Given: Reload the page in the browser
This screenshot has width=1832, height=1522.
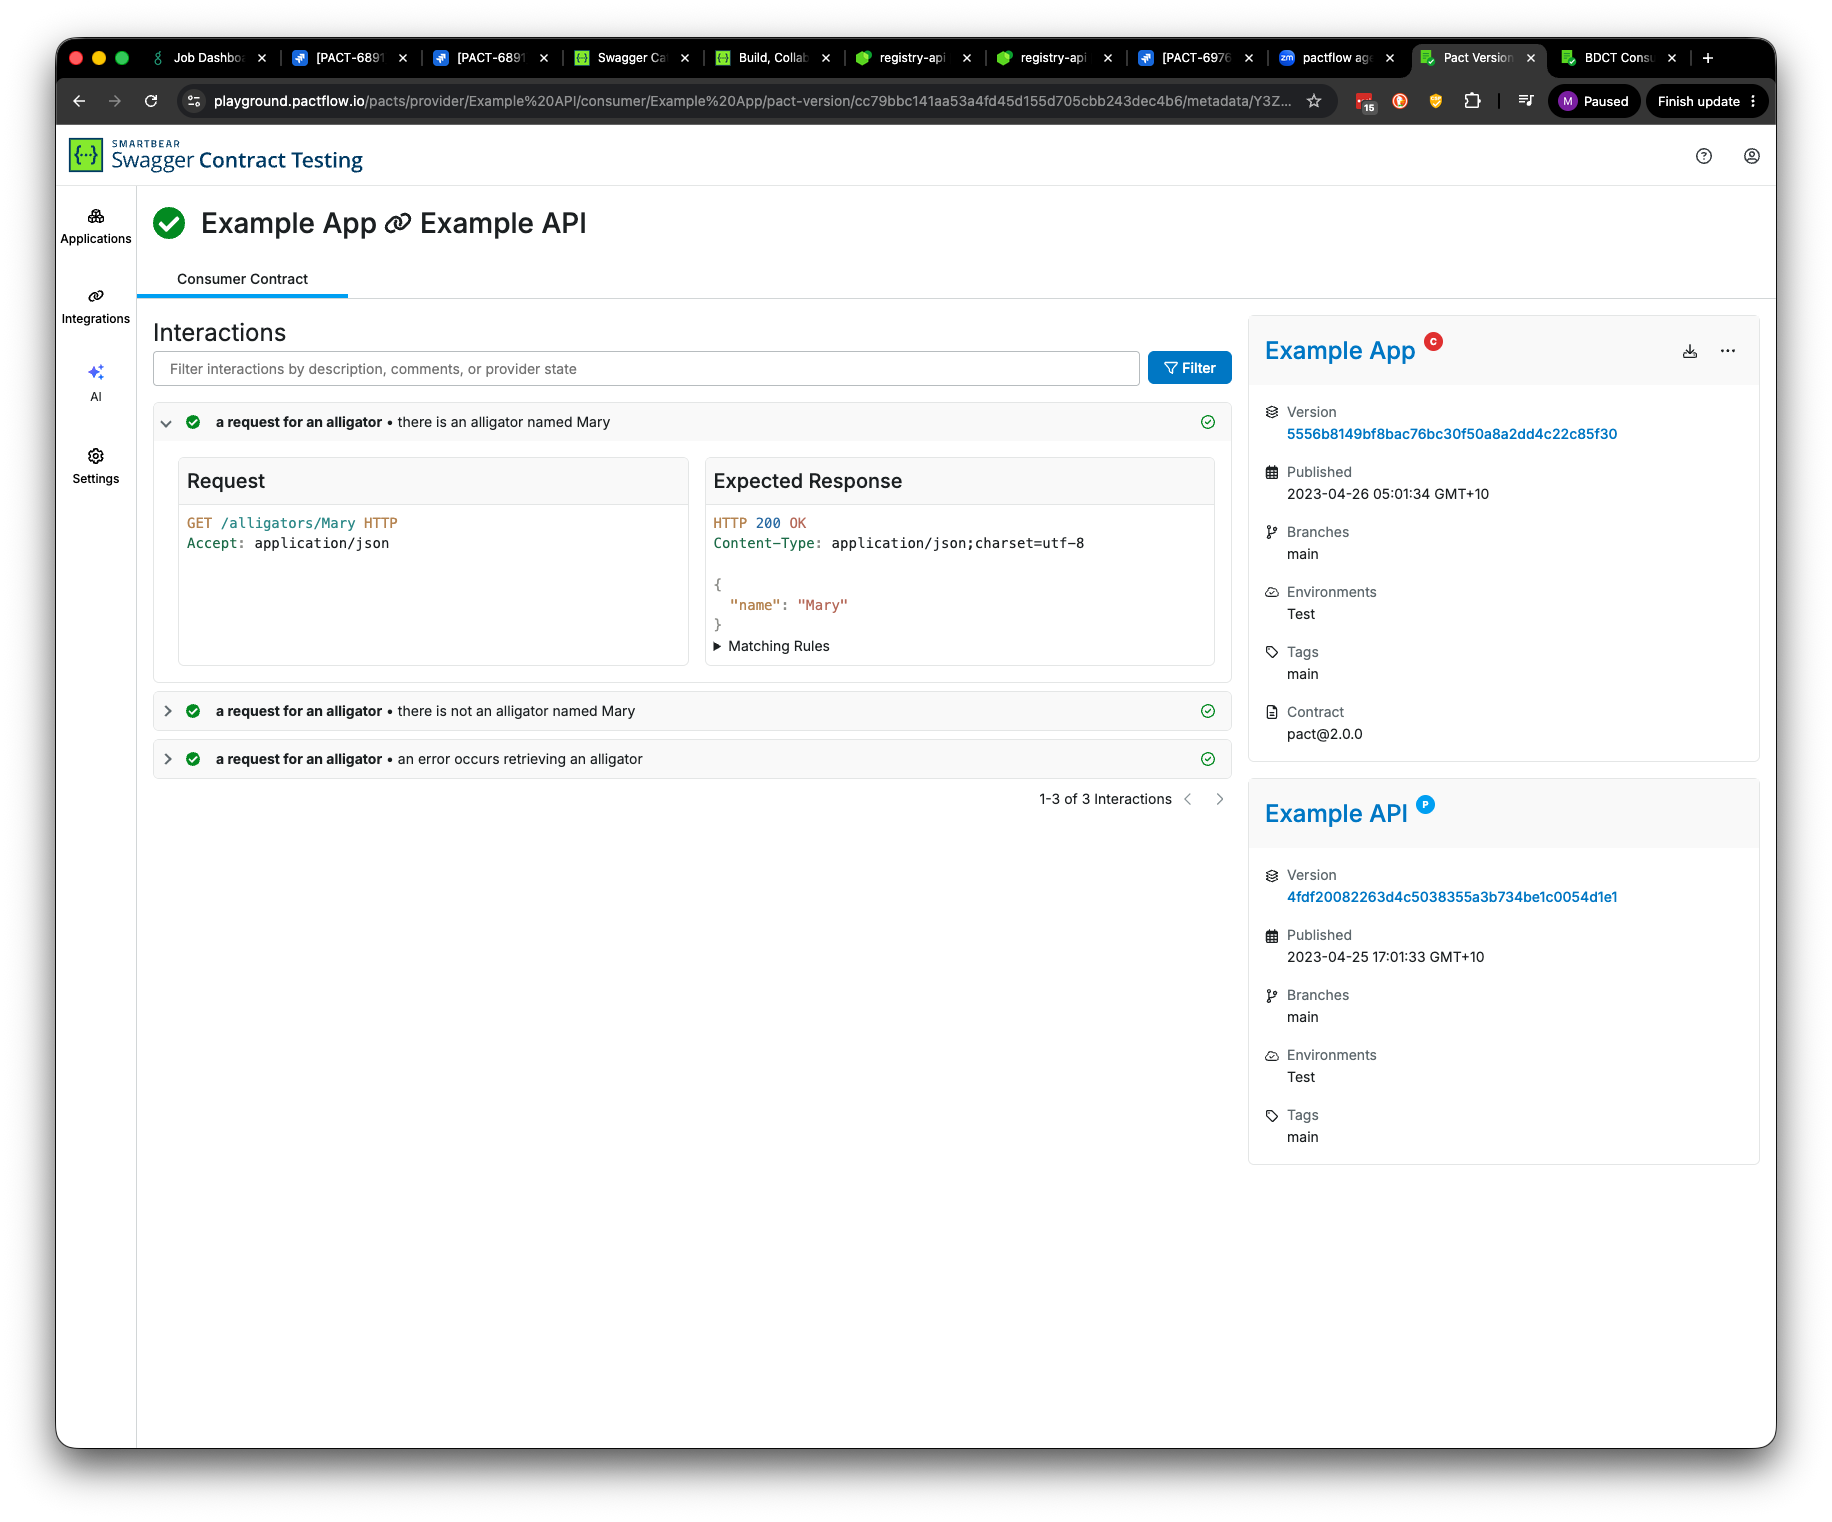Looking at the screenshot, I should [151, 101].
